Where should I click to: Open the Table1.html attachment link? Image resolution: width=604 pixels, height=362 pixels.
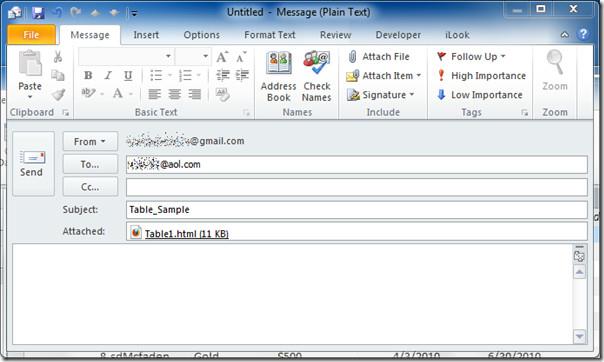pyautogui.click(x=186, y=233)
